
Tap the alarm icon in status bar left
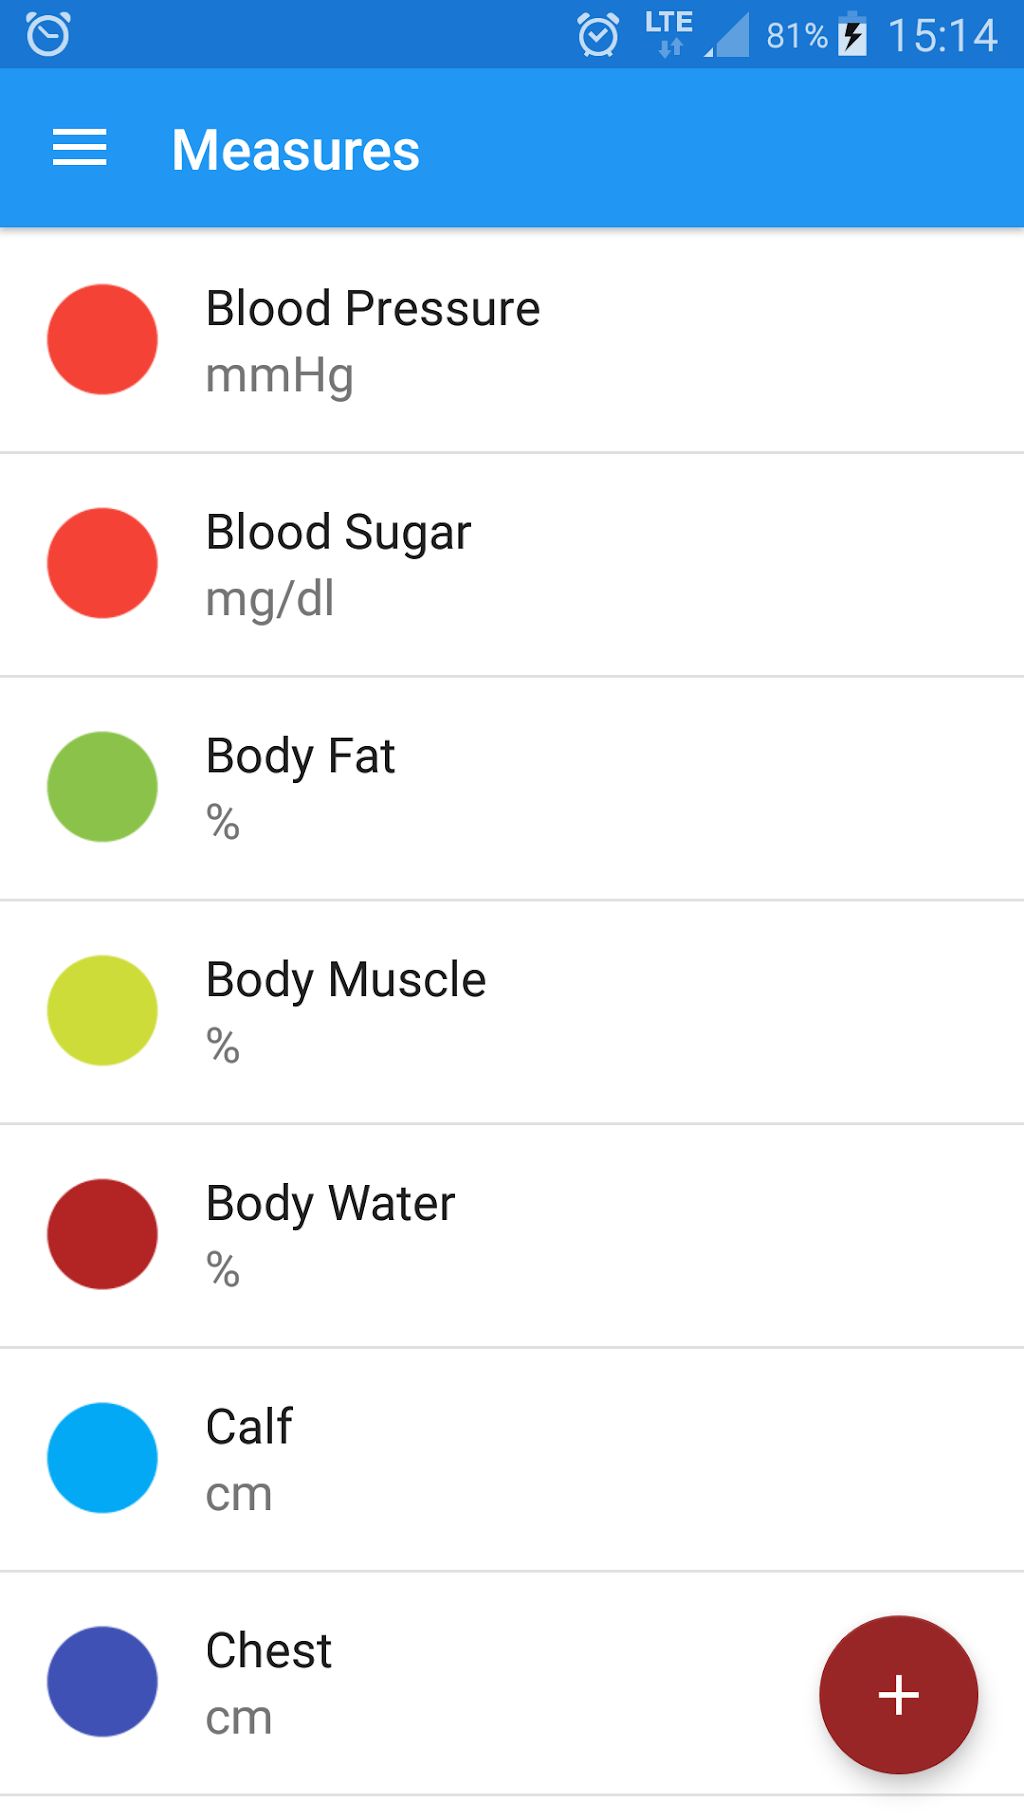click(x=48, y=35)
